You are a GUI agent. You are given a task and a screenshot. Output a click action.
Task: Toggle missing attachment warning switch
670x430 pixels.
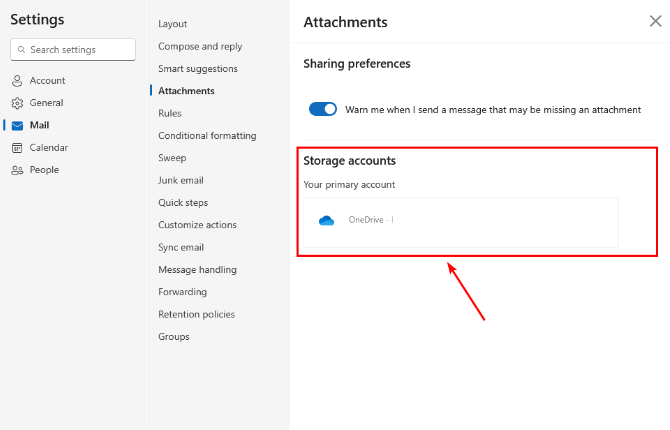pyautogui.click(x=323, y=109)
